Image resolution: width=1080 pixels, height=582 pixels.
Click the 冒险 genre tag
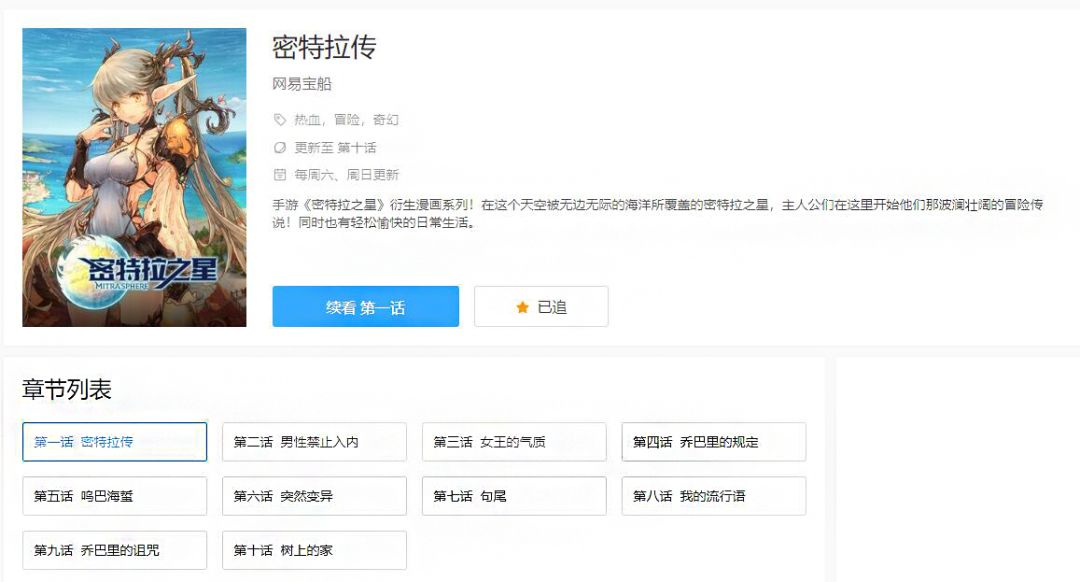click(x=346, y=120)
